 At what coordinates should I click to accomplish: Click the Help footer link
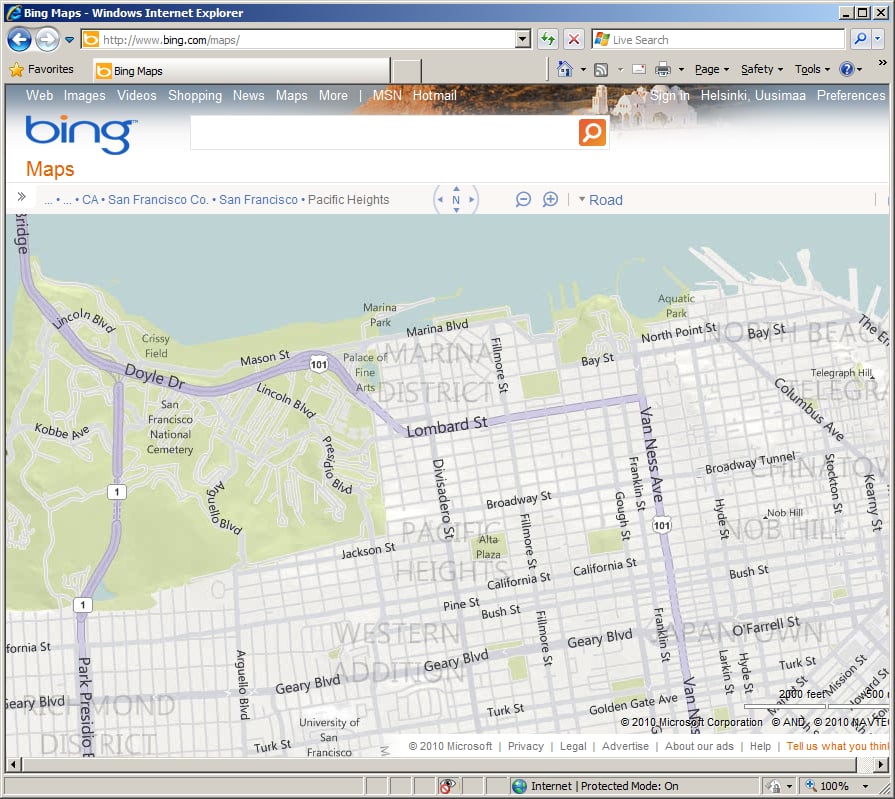(x=760, y=746)
